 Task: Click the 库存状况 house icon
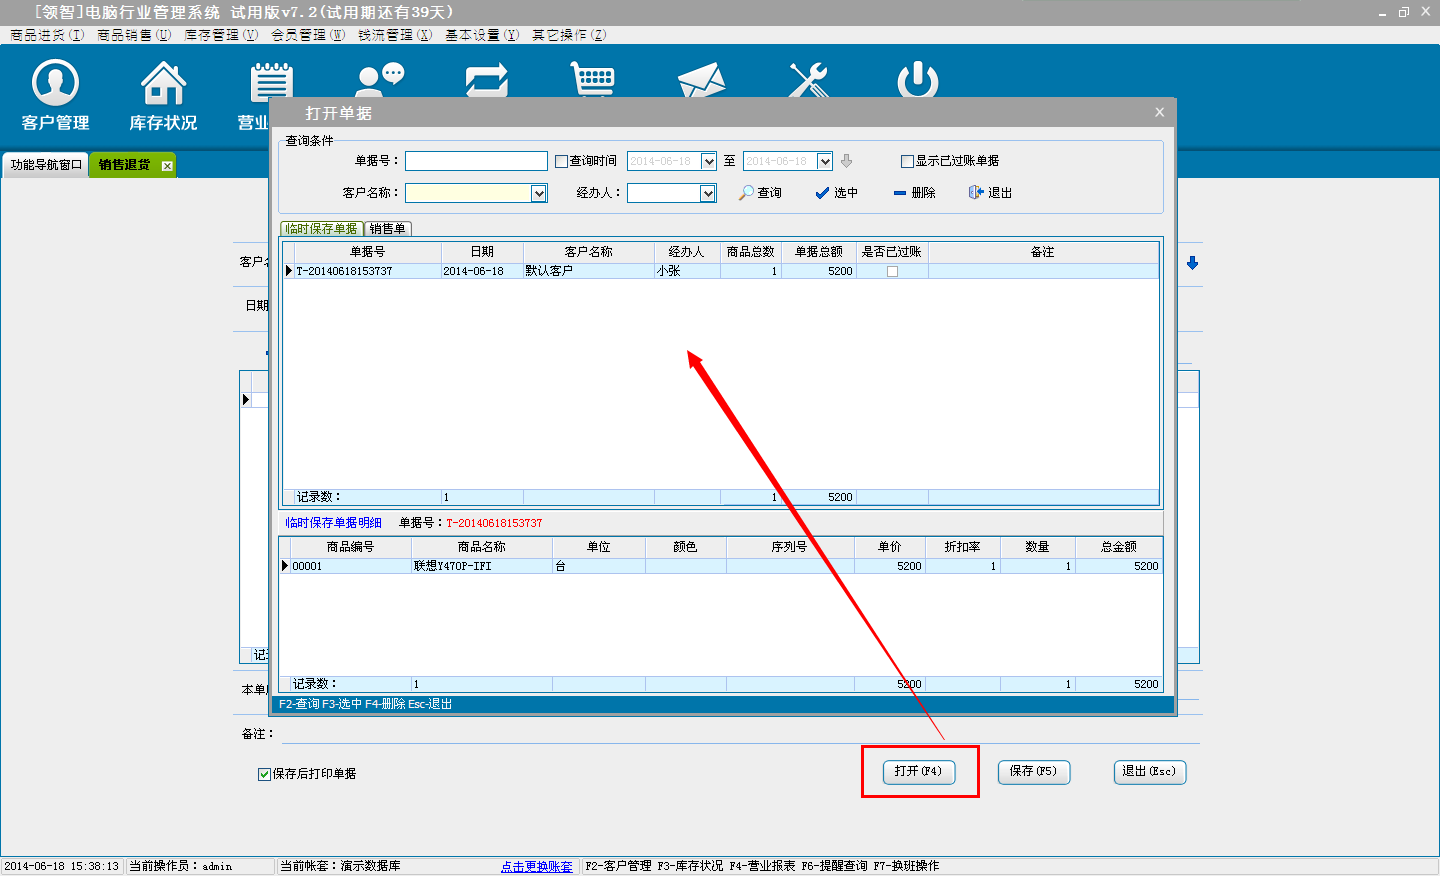click(163, 84)
